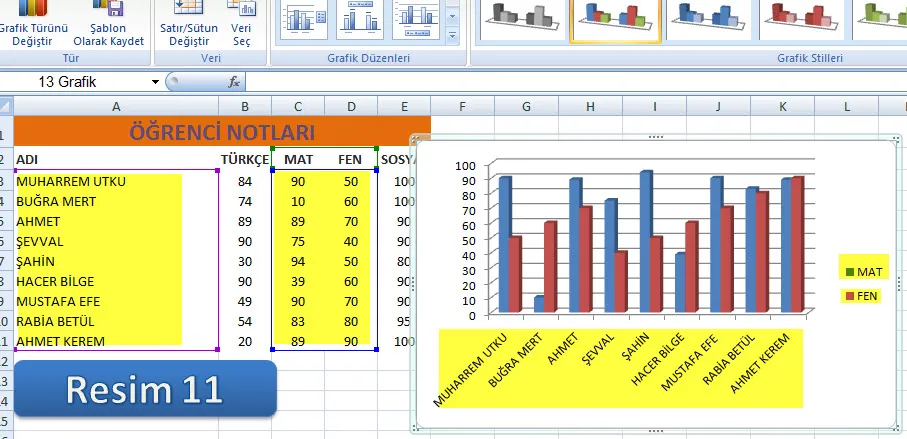Click the MAT legend entry
This screenshot has width=907, height=439.
(863, 271)
